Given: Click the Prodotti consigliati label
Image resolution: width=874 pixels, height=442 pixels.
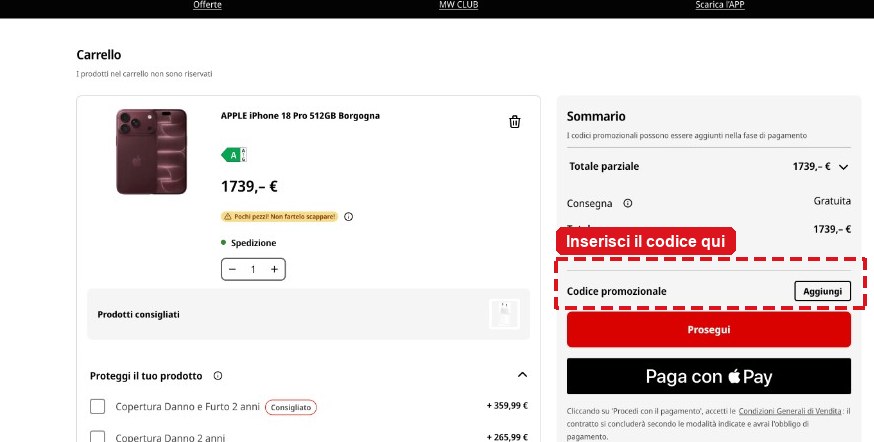Looking at the screenshot, I should [138, 314].
